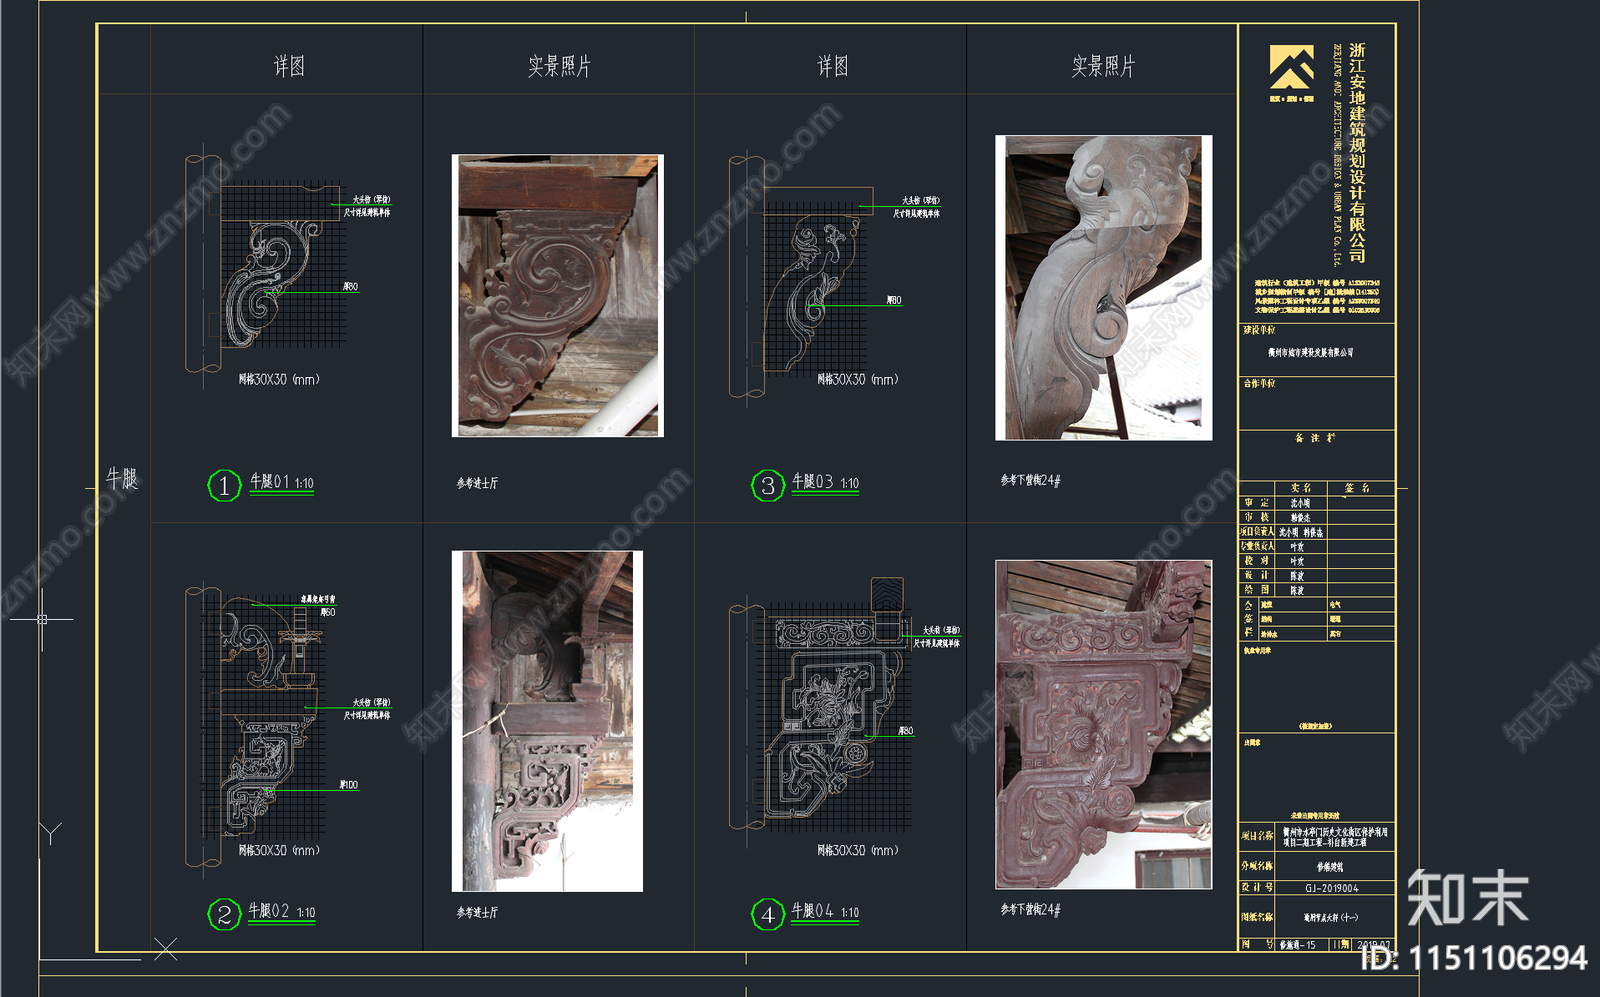Click the 厚80 annotation on 牛腿03 drawing
Image resolution: width=1600 pixels, height=997 pixels.
click(894, 300)
